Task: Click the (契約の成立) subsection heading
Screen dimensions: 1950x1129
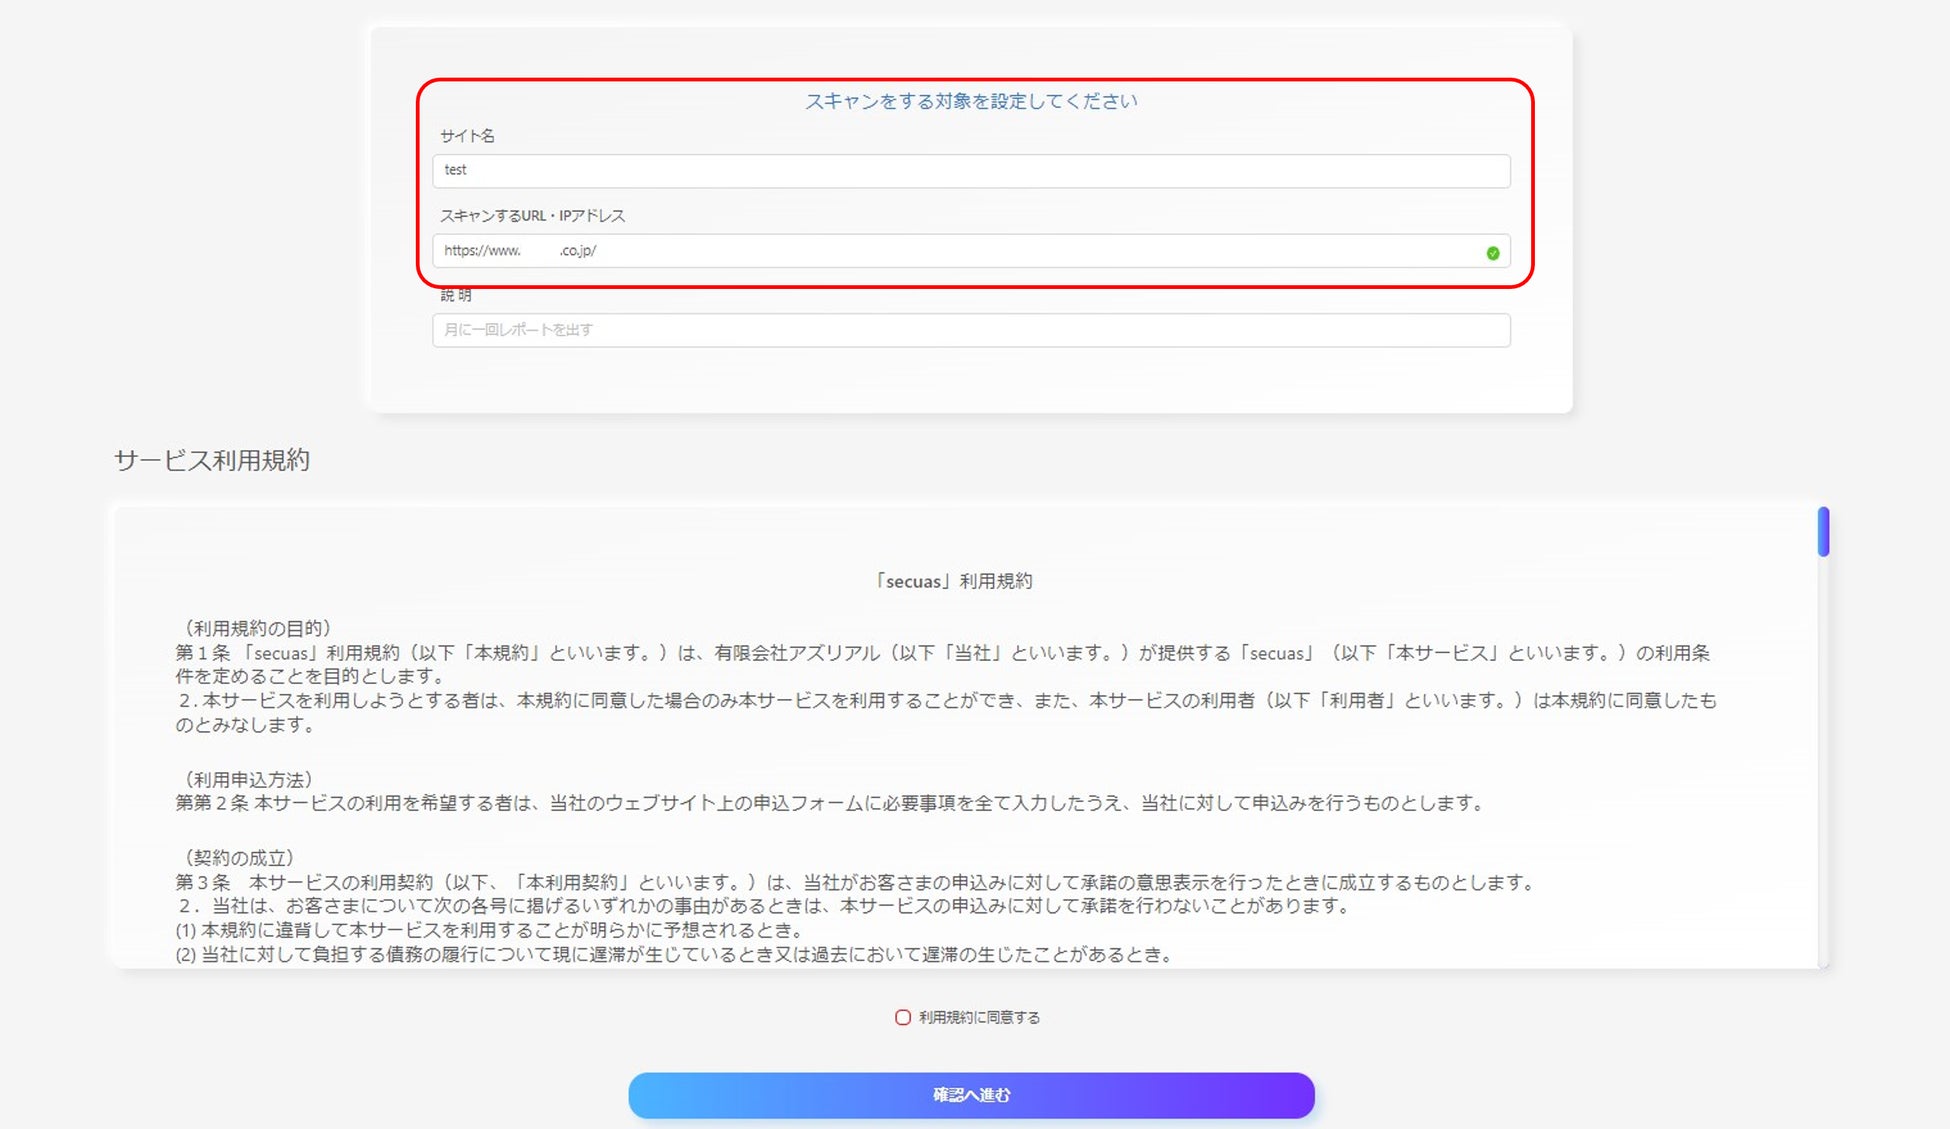Action: tap(238, 857)
